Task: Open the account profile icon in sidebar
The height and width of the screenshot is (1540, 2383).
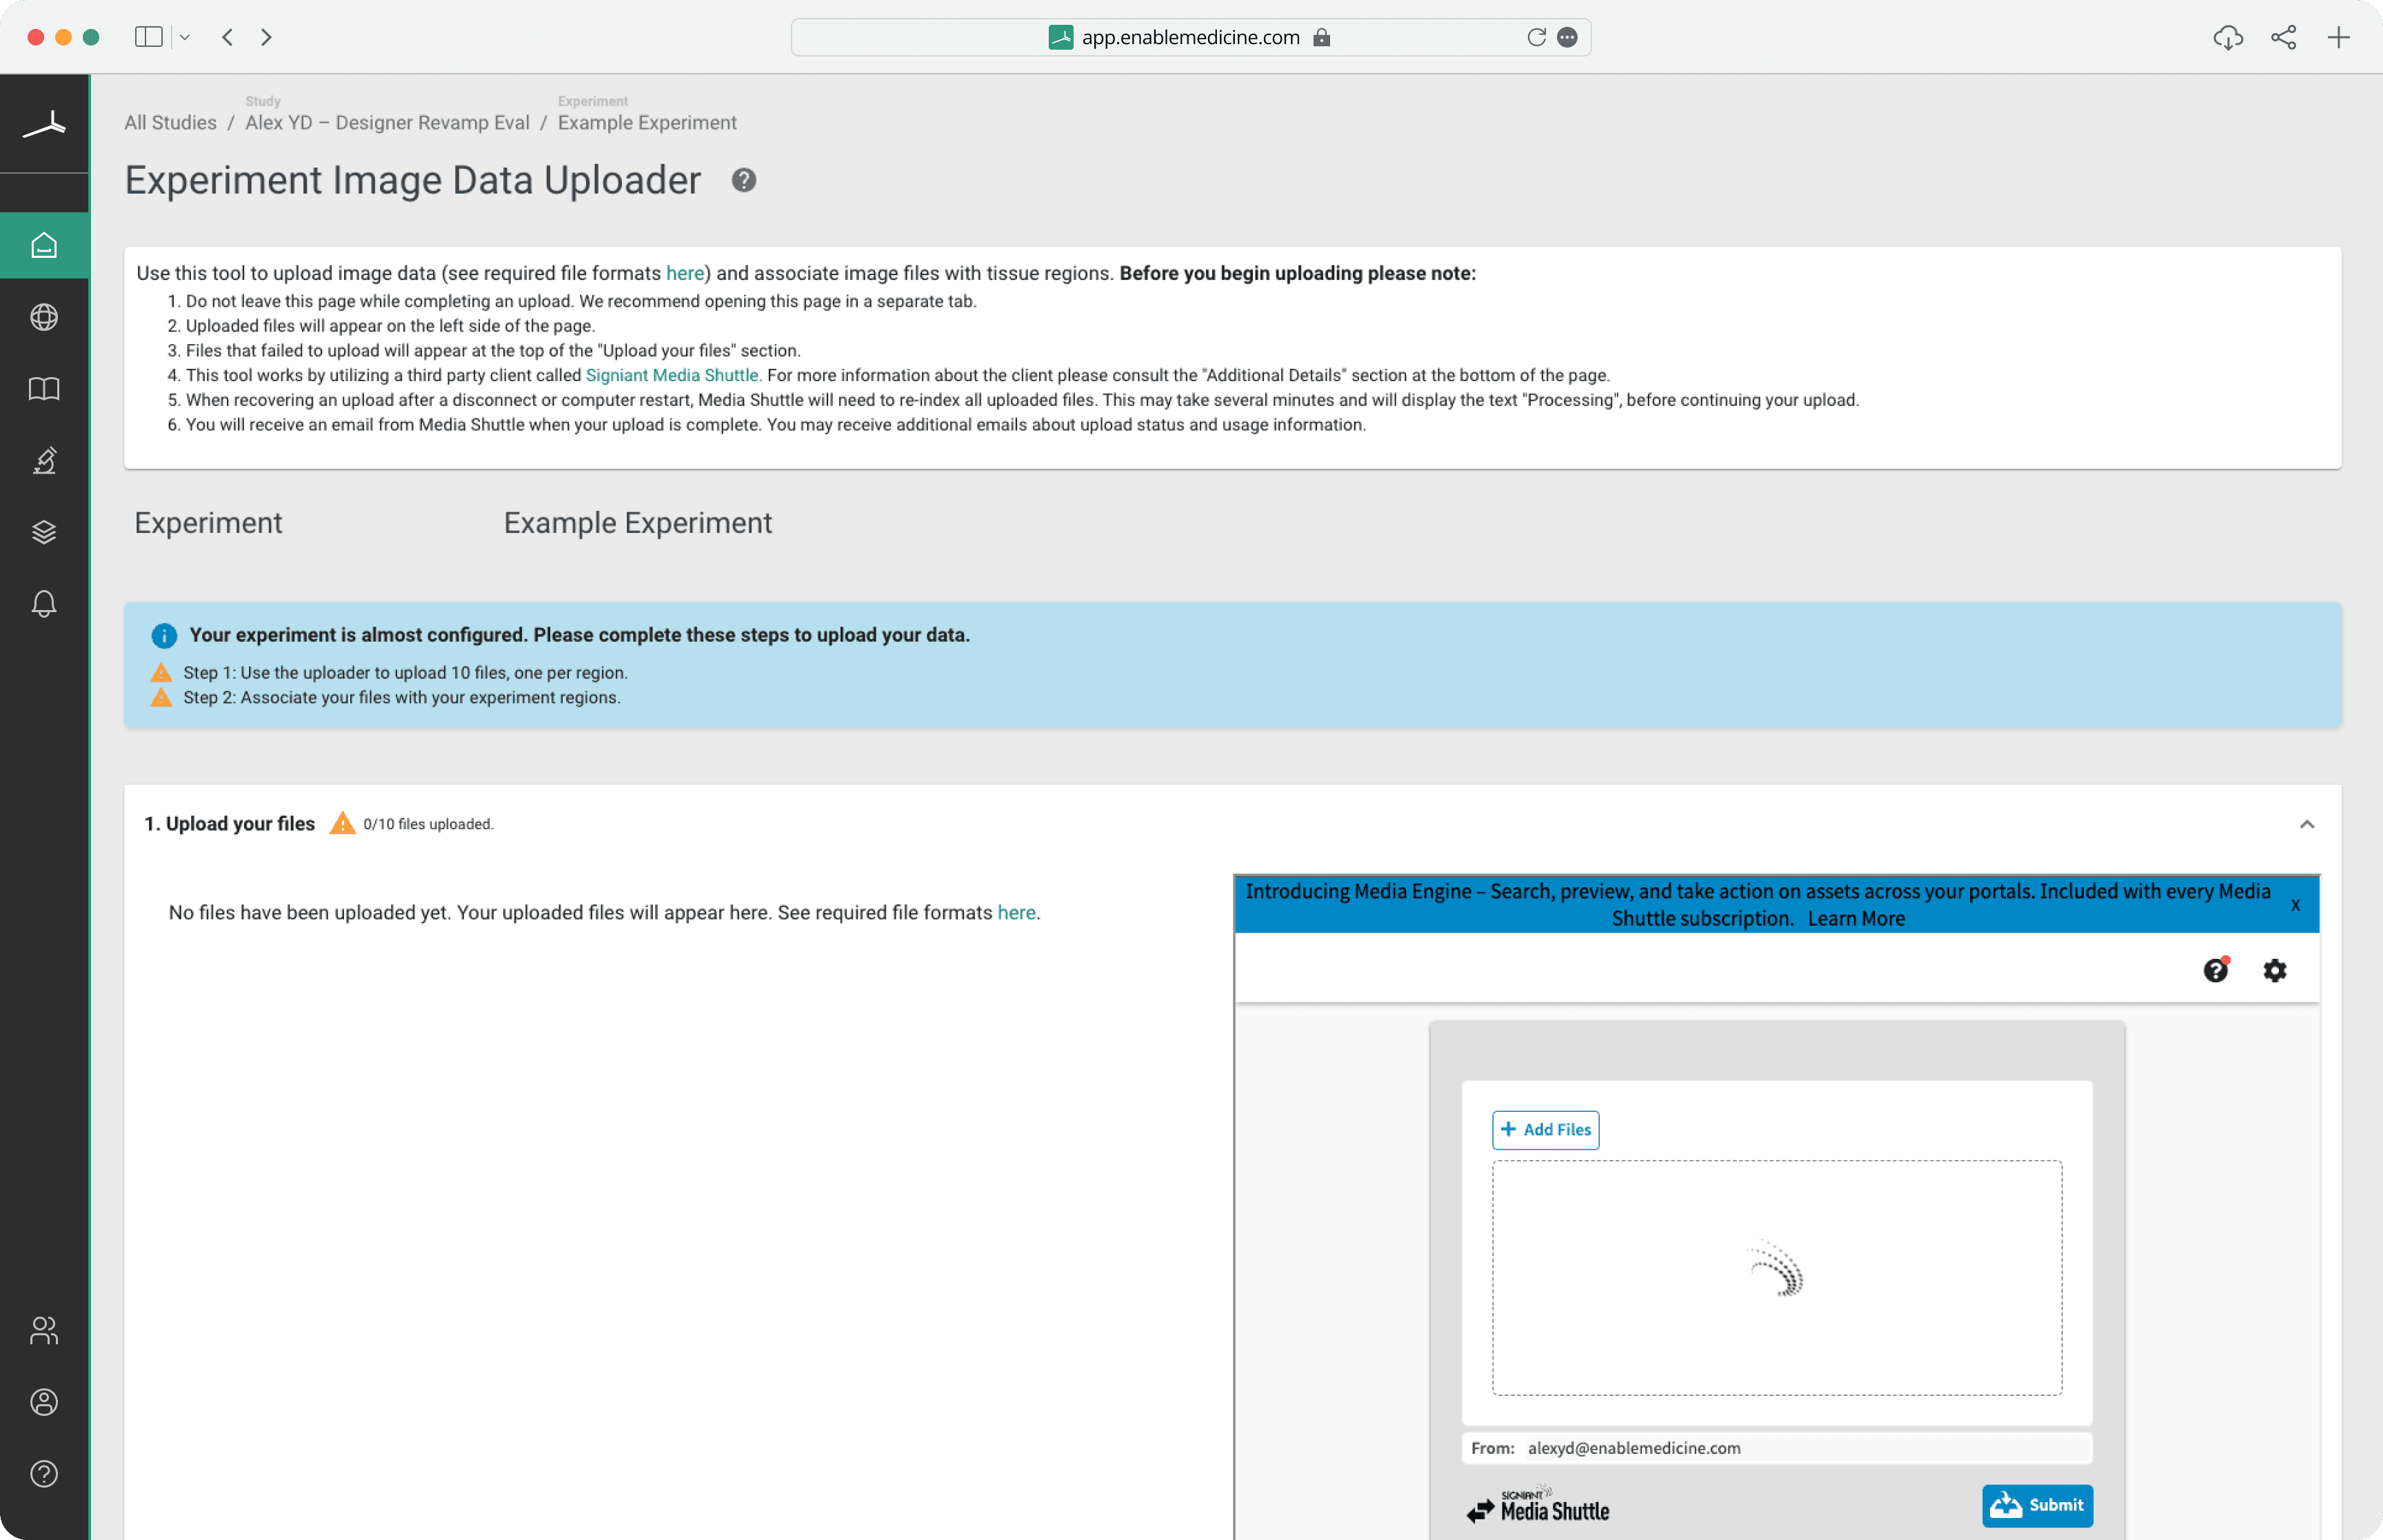Action: point(44,1402)
